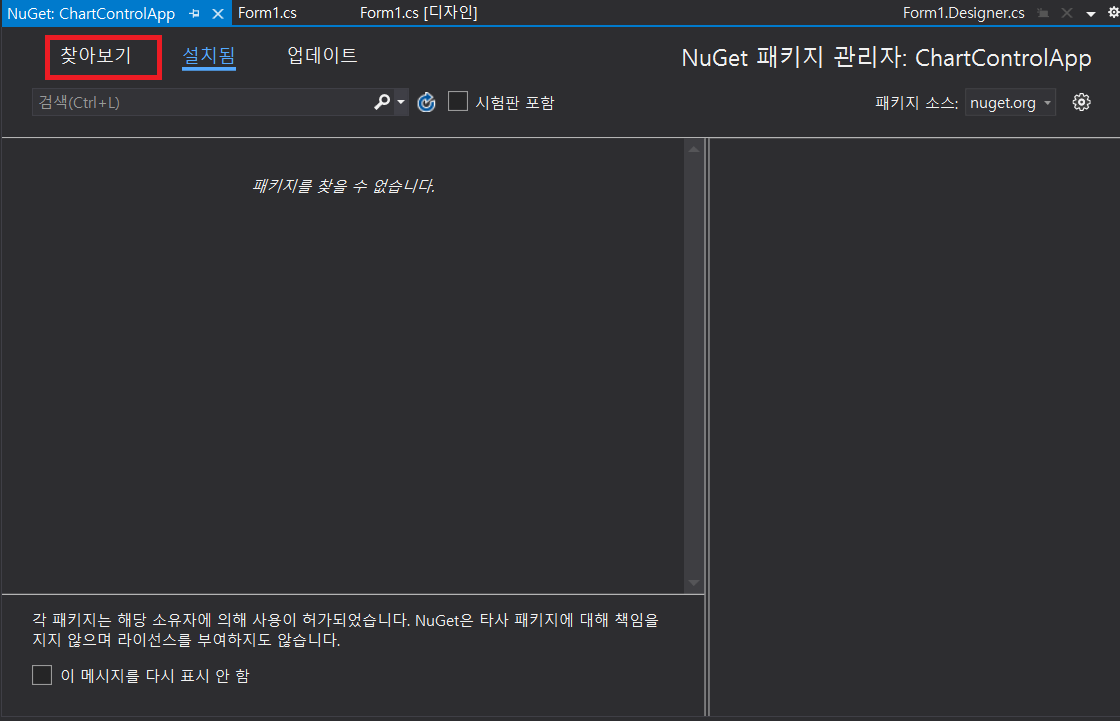
Task: Click the magnifier search icon
Action: [382, 102]
